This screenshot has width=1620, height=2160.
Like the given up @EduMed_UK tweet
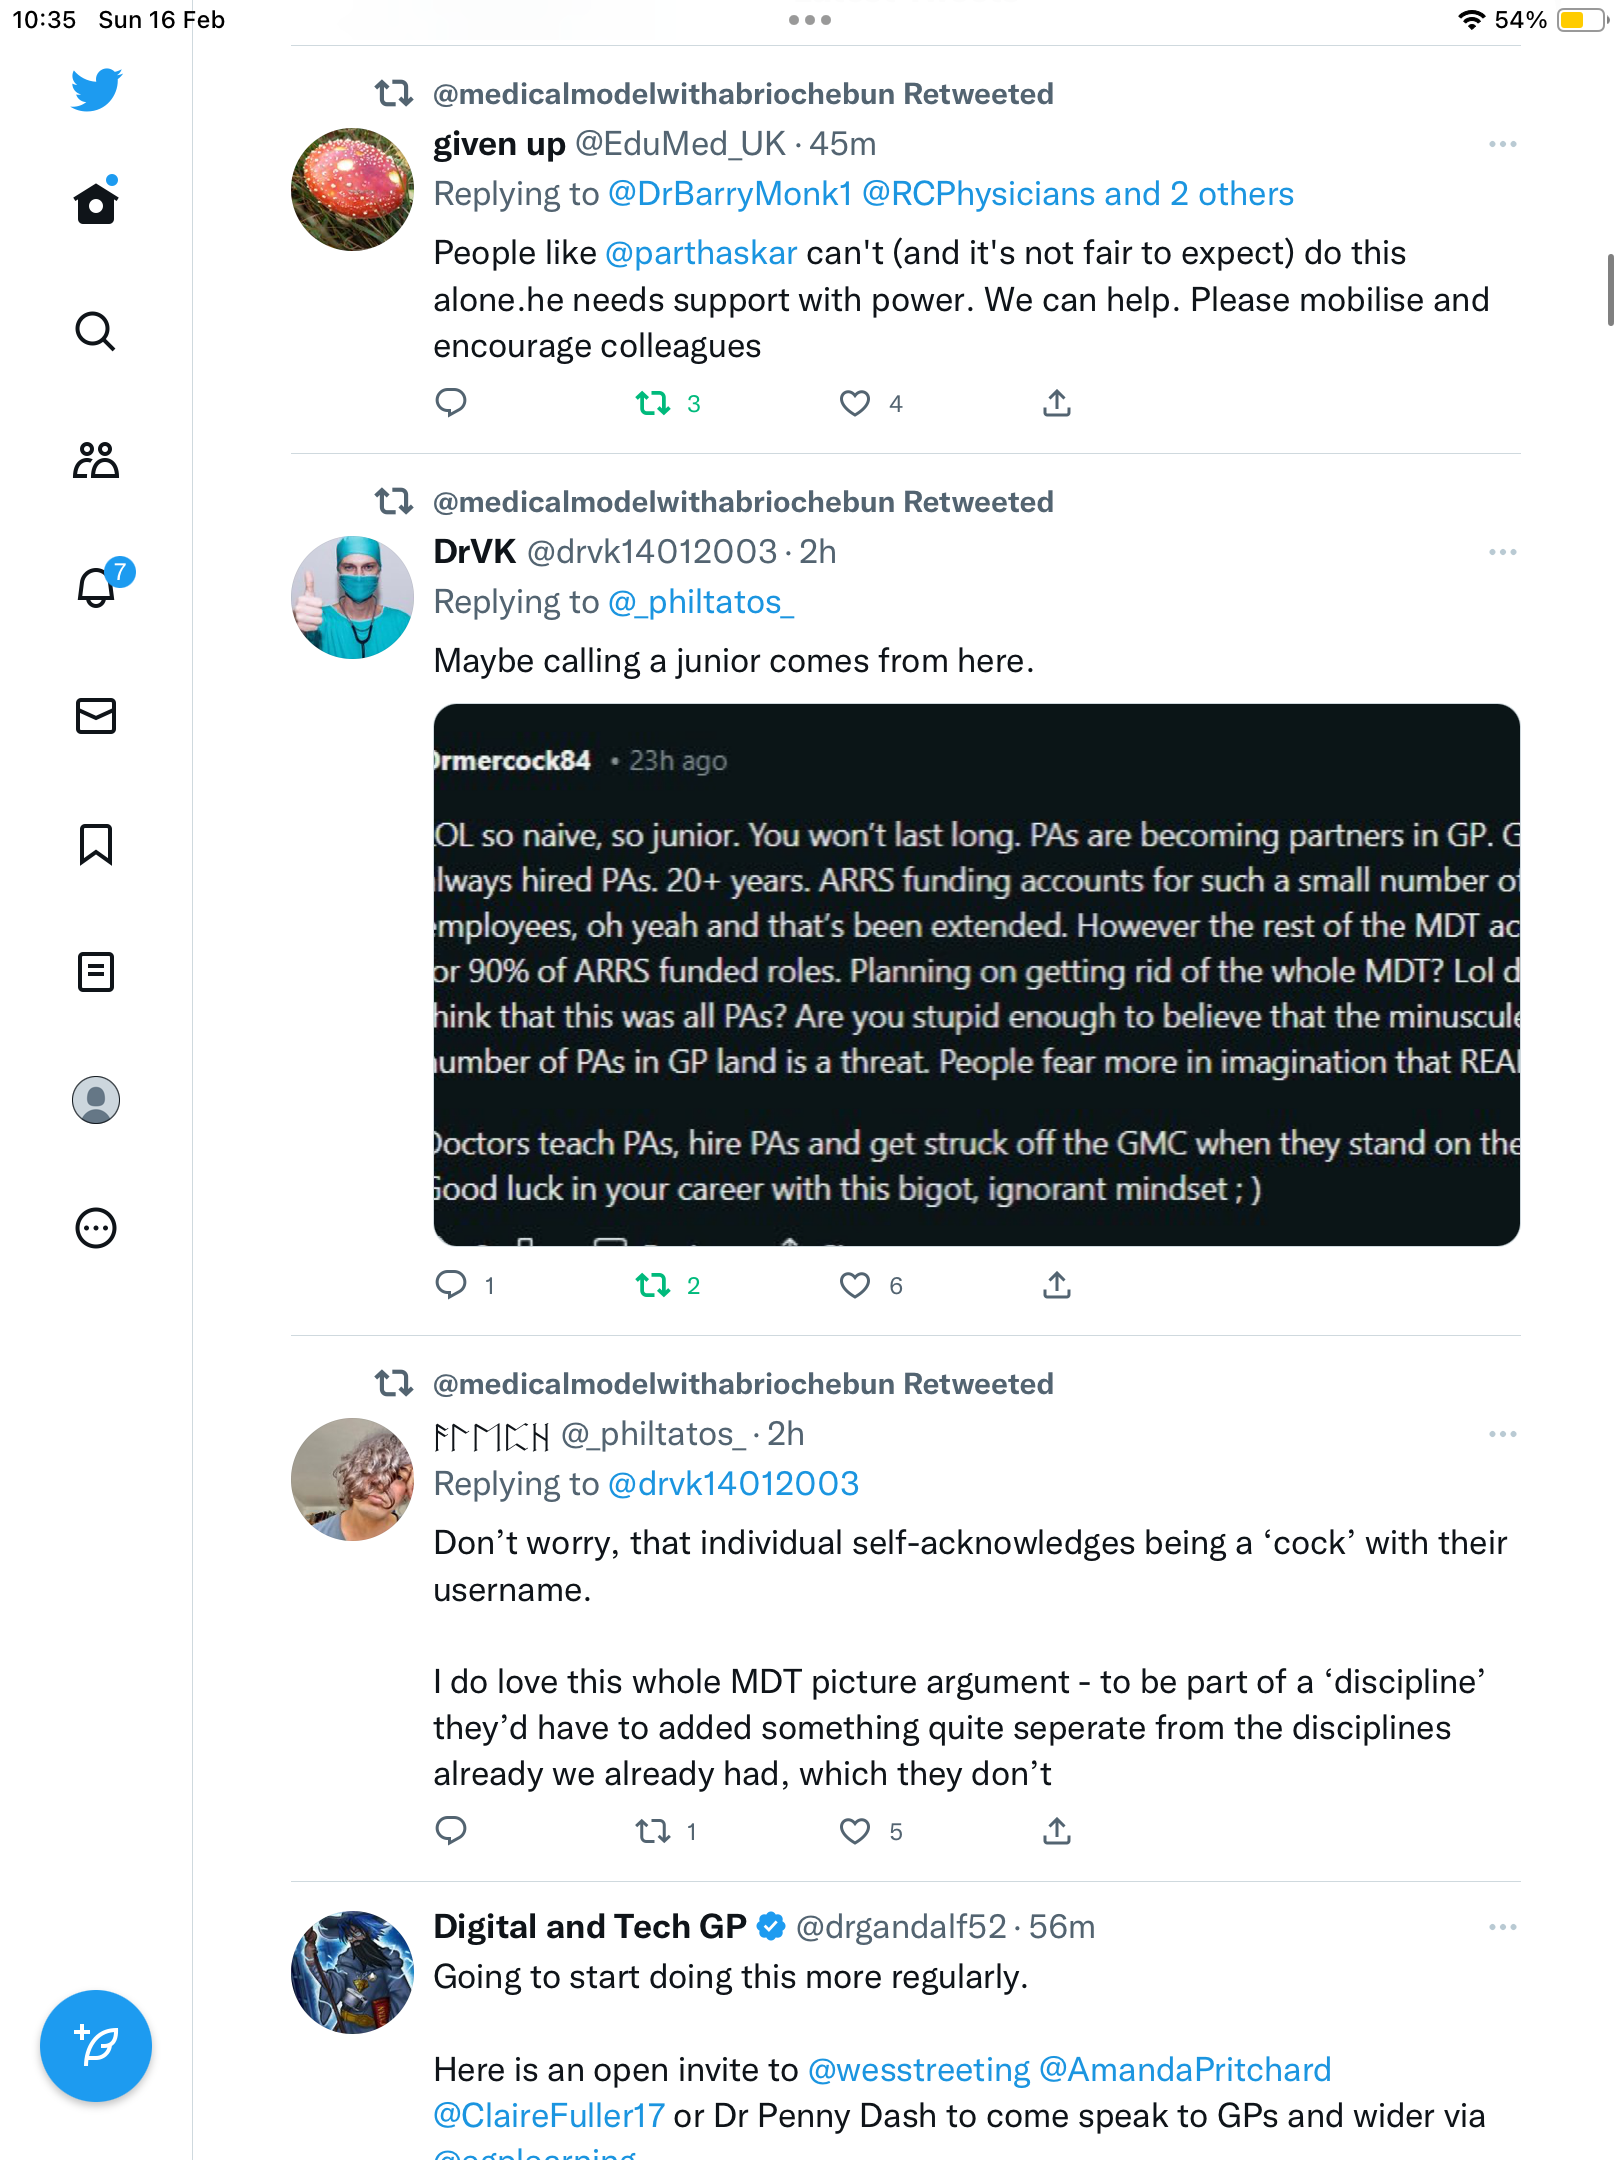(855, 403)
